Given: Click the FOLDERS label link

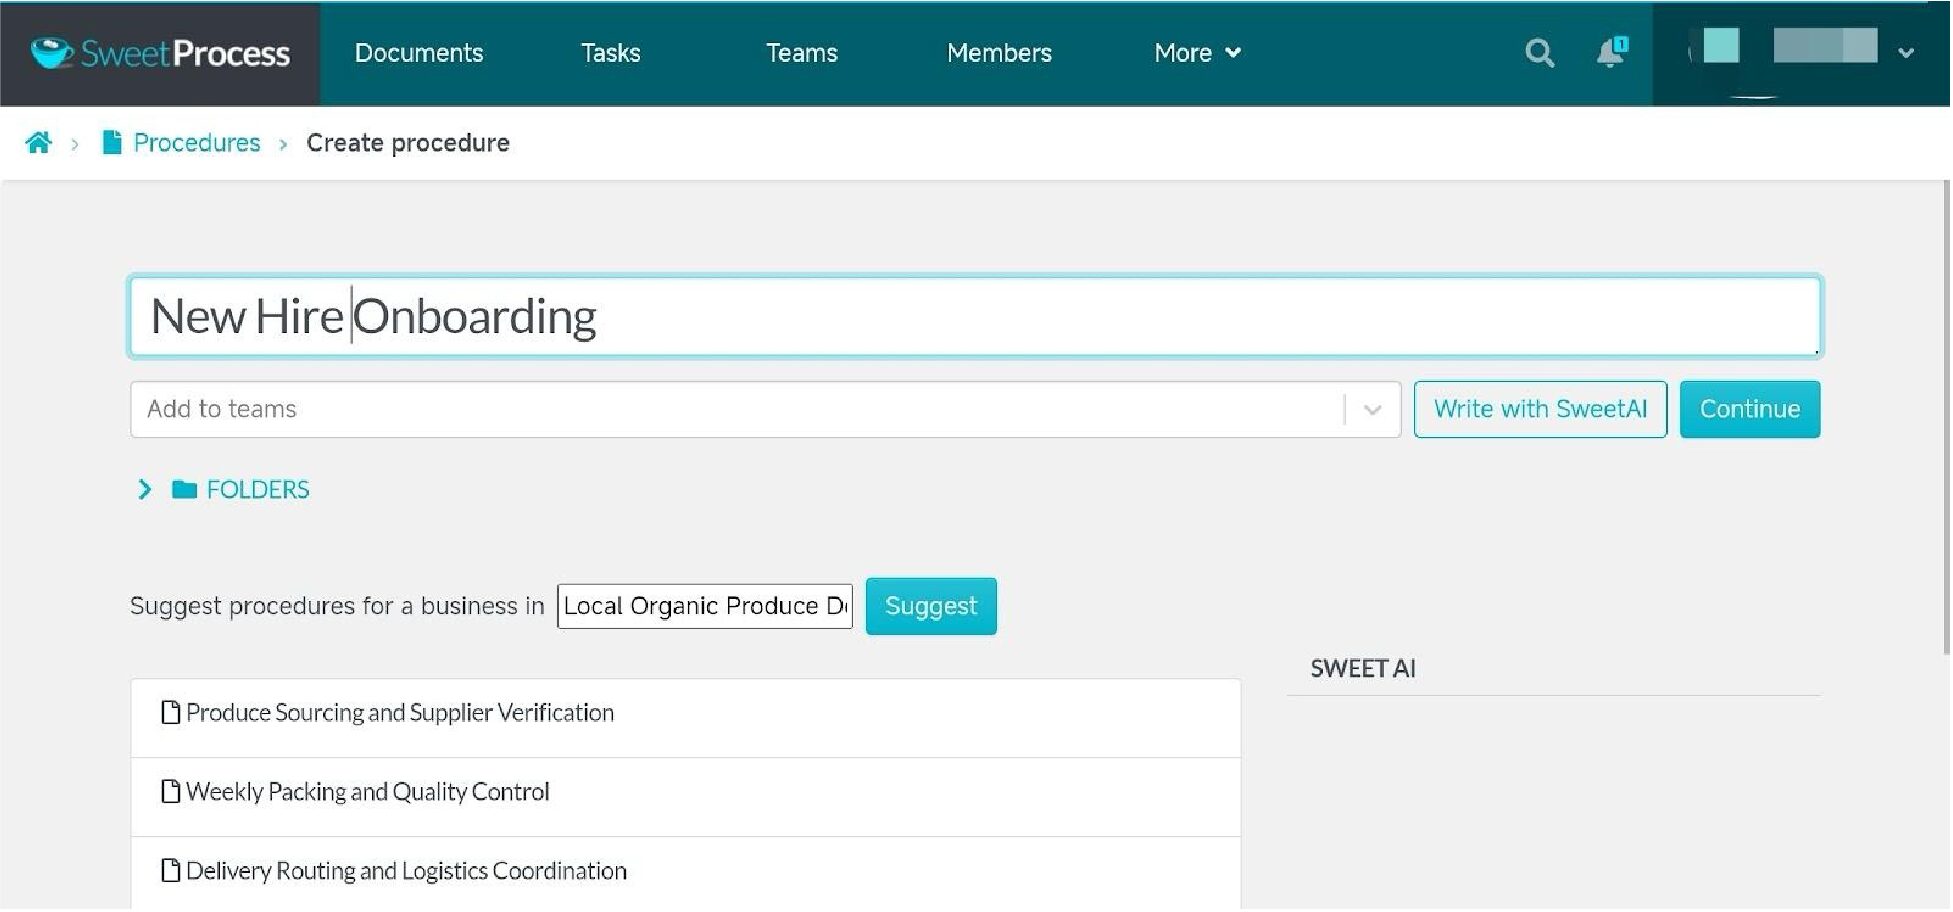Looking at the screenshot, I should pos(258,490).
